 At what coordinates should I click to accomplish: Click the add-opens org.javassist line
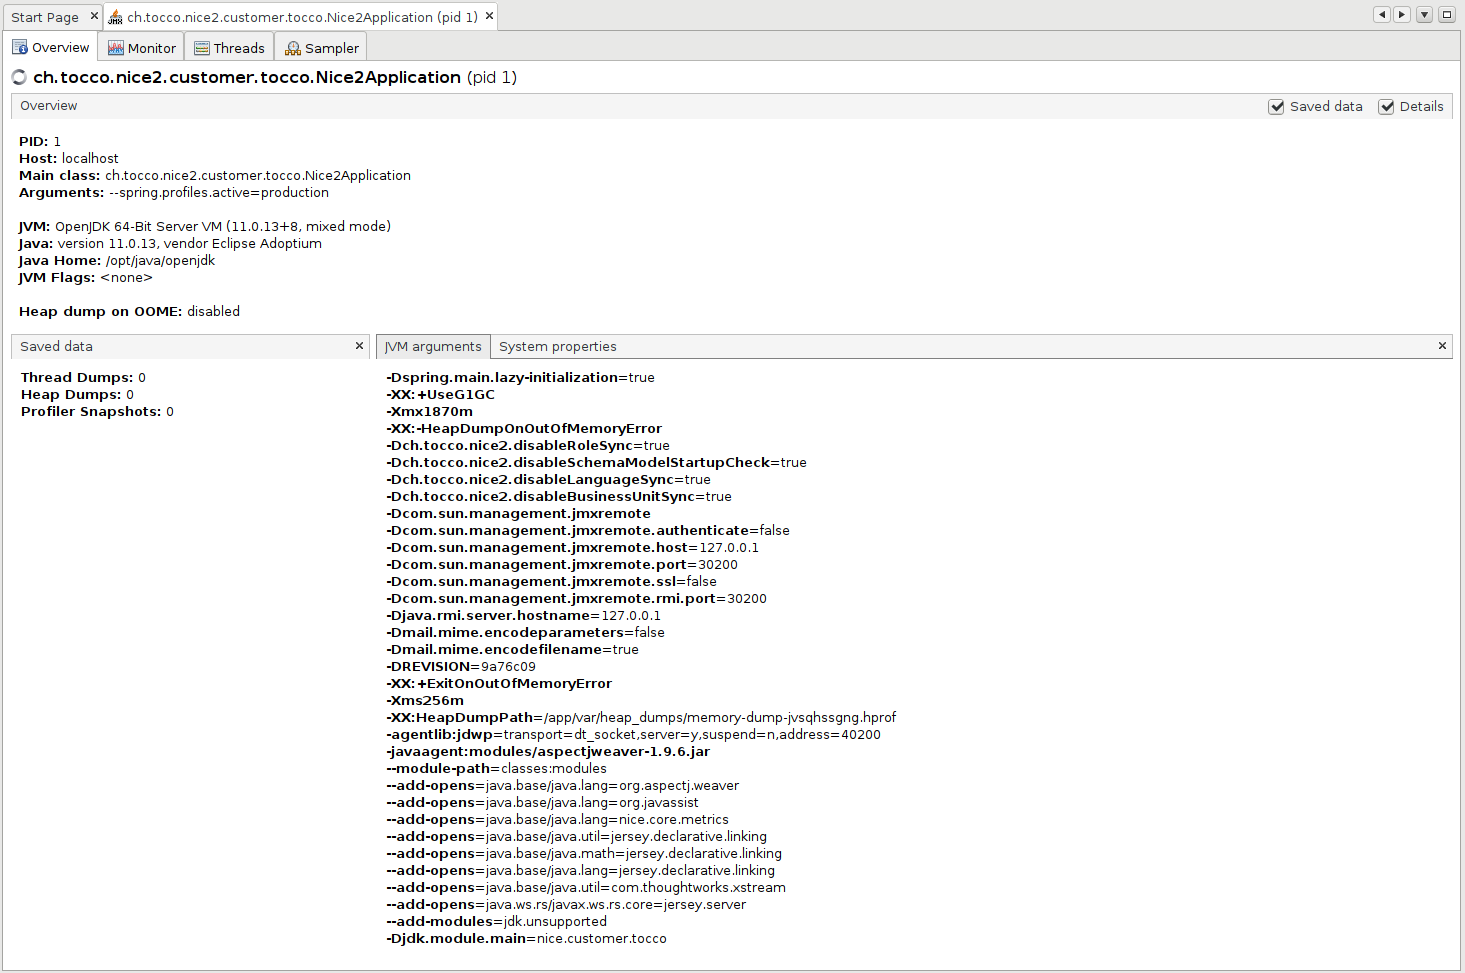click(542, 802)
